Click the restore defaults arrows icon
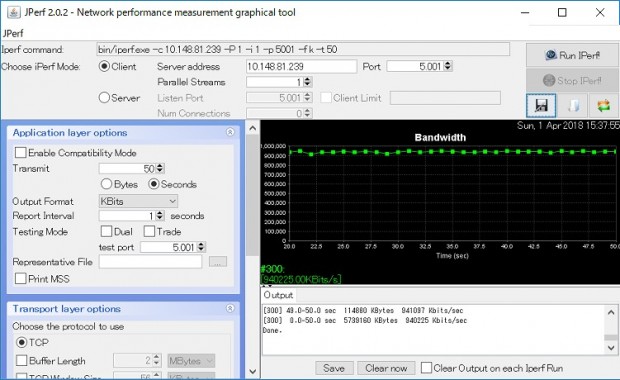The height and width of the screenshot is (380, 620). [604, 106]
